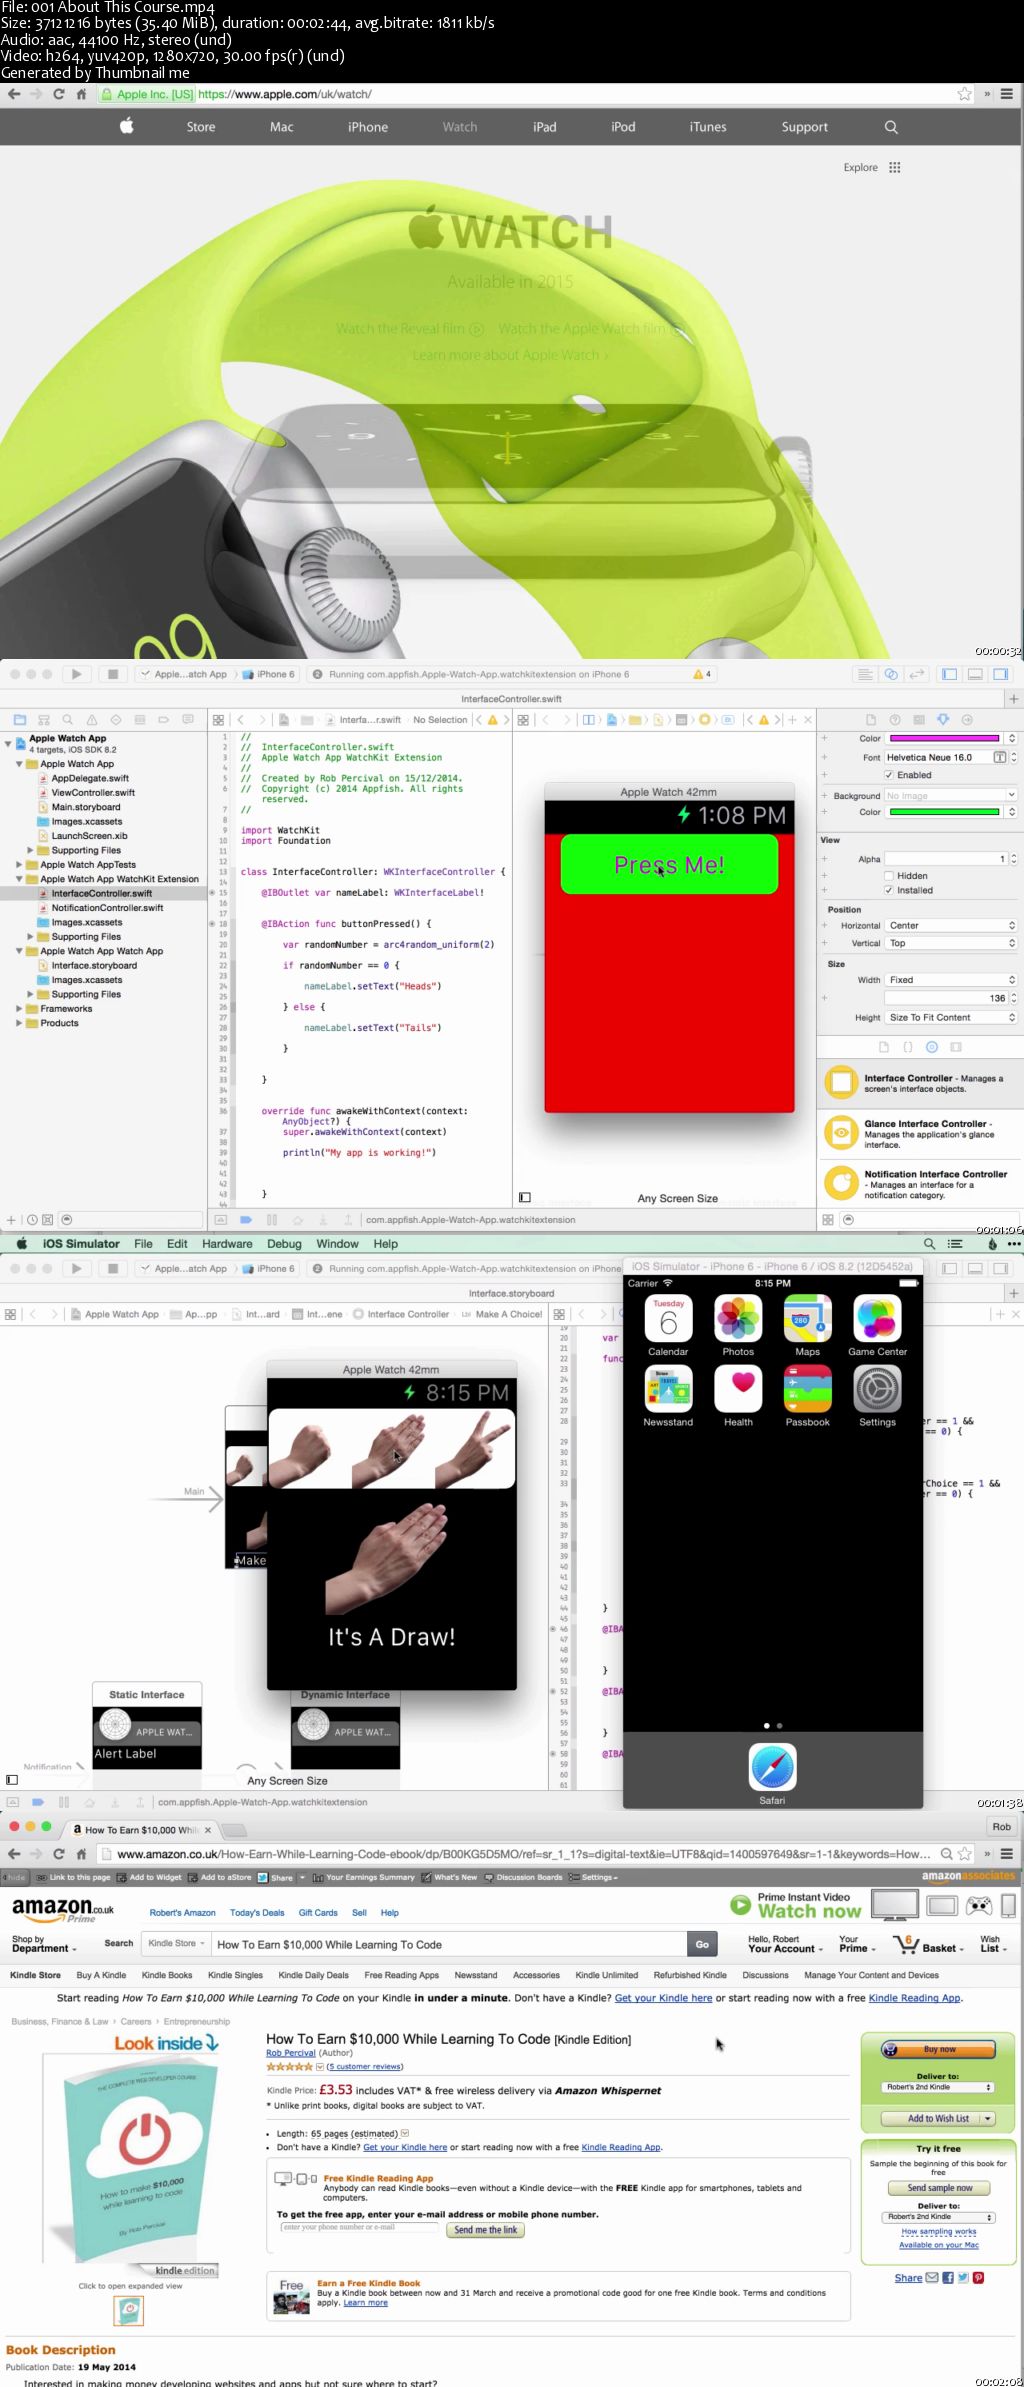The width and height of the screenshot is (1024, 2387).
Task: Open the Explore grid icon on Apple Watch page
Action: (895, 167)
